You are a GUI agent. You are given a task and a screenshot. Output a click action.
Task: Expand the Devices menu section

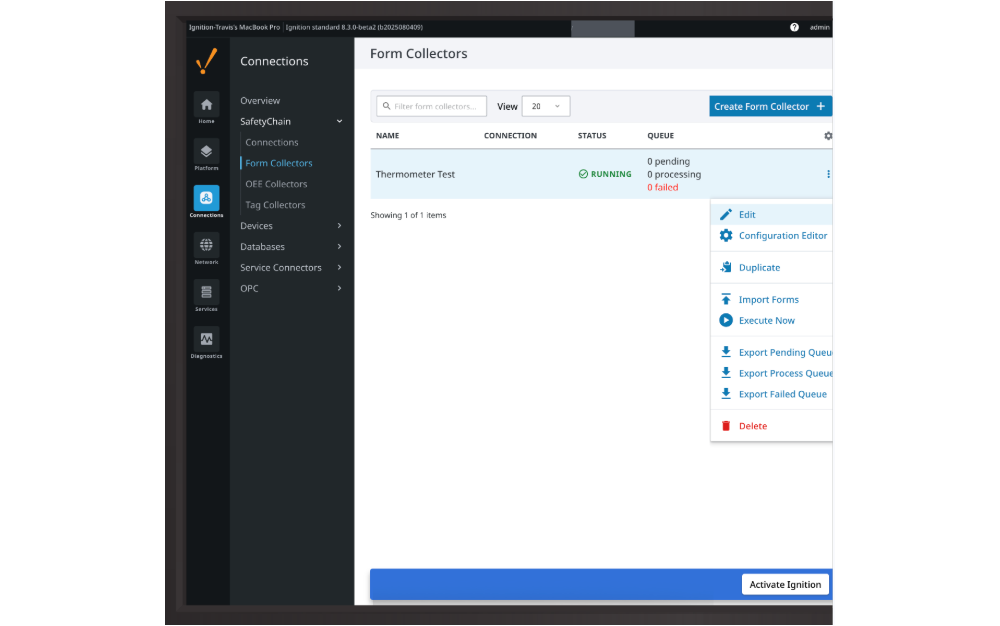339,226
